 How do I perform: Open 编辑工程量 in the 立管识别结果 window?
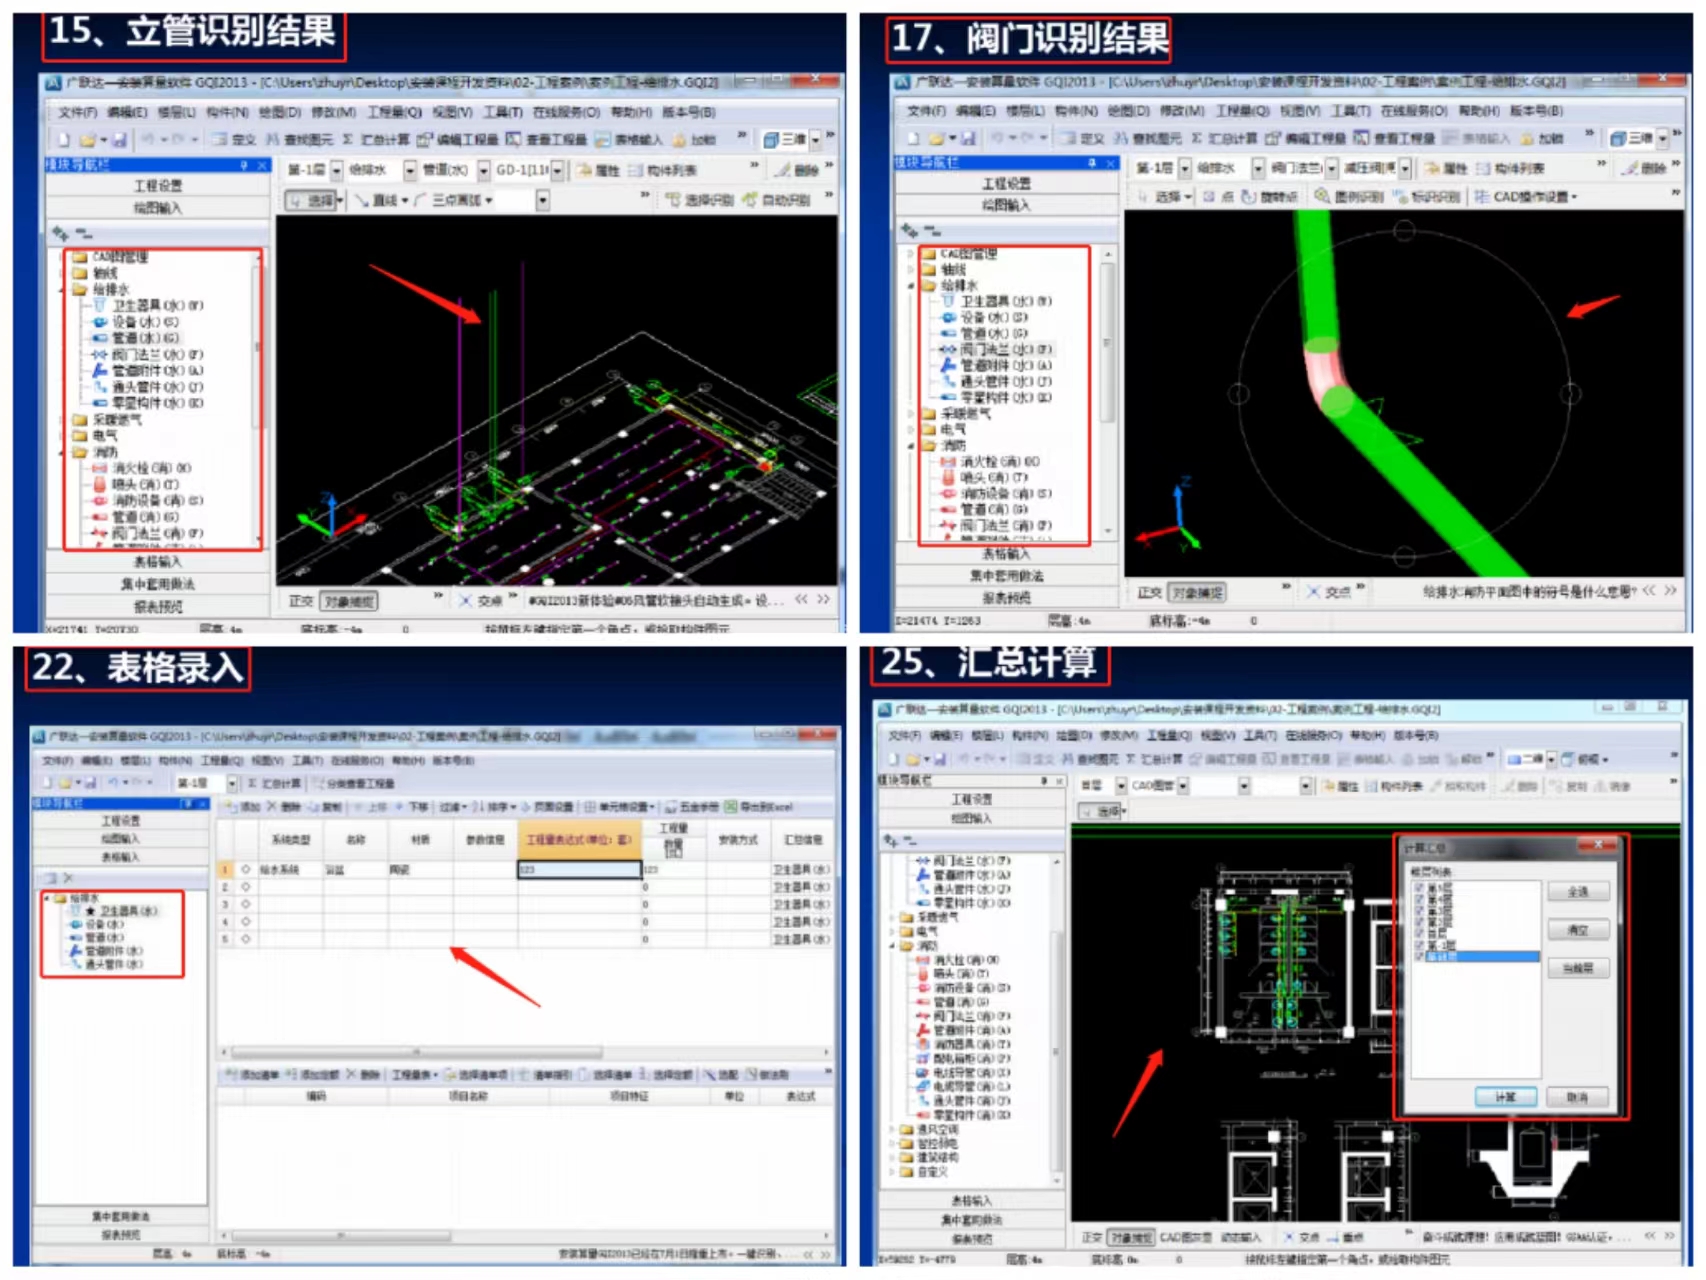[x=458, y=140]
